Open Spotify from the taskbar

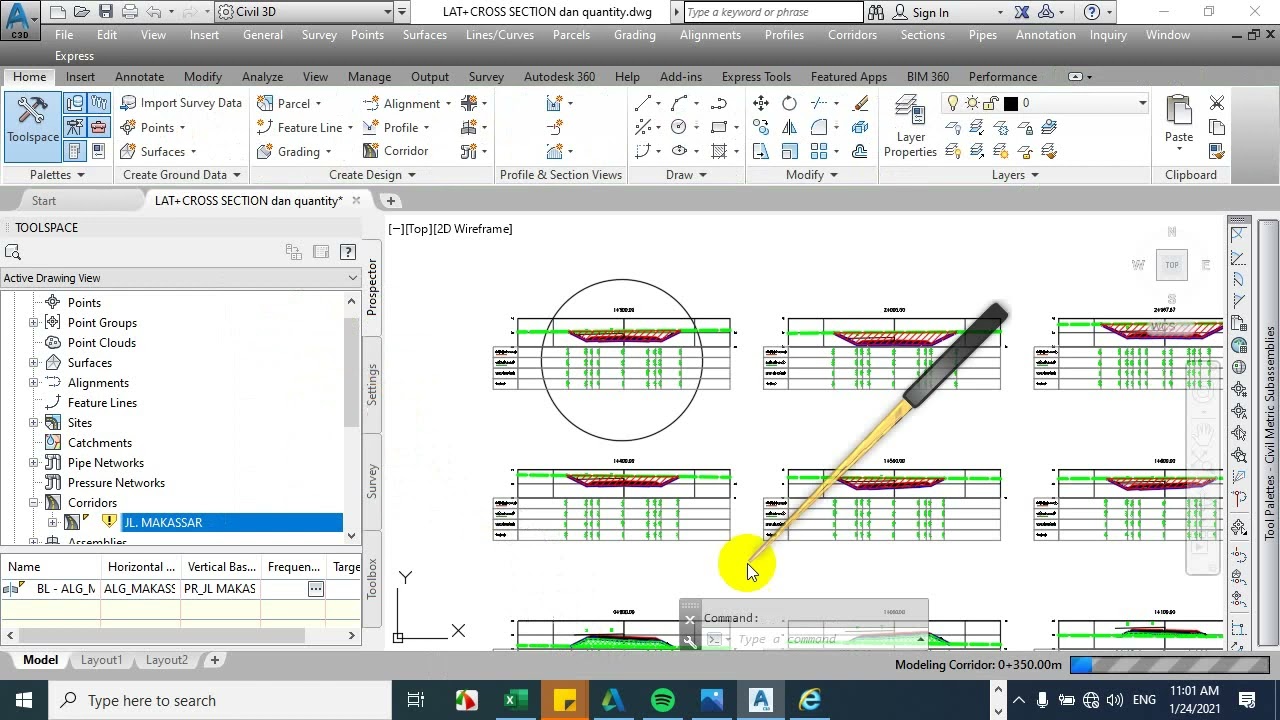coord(663,700)
